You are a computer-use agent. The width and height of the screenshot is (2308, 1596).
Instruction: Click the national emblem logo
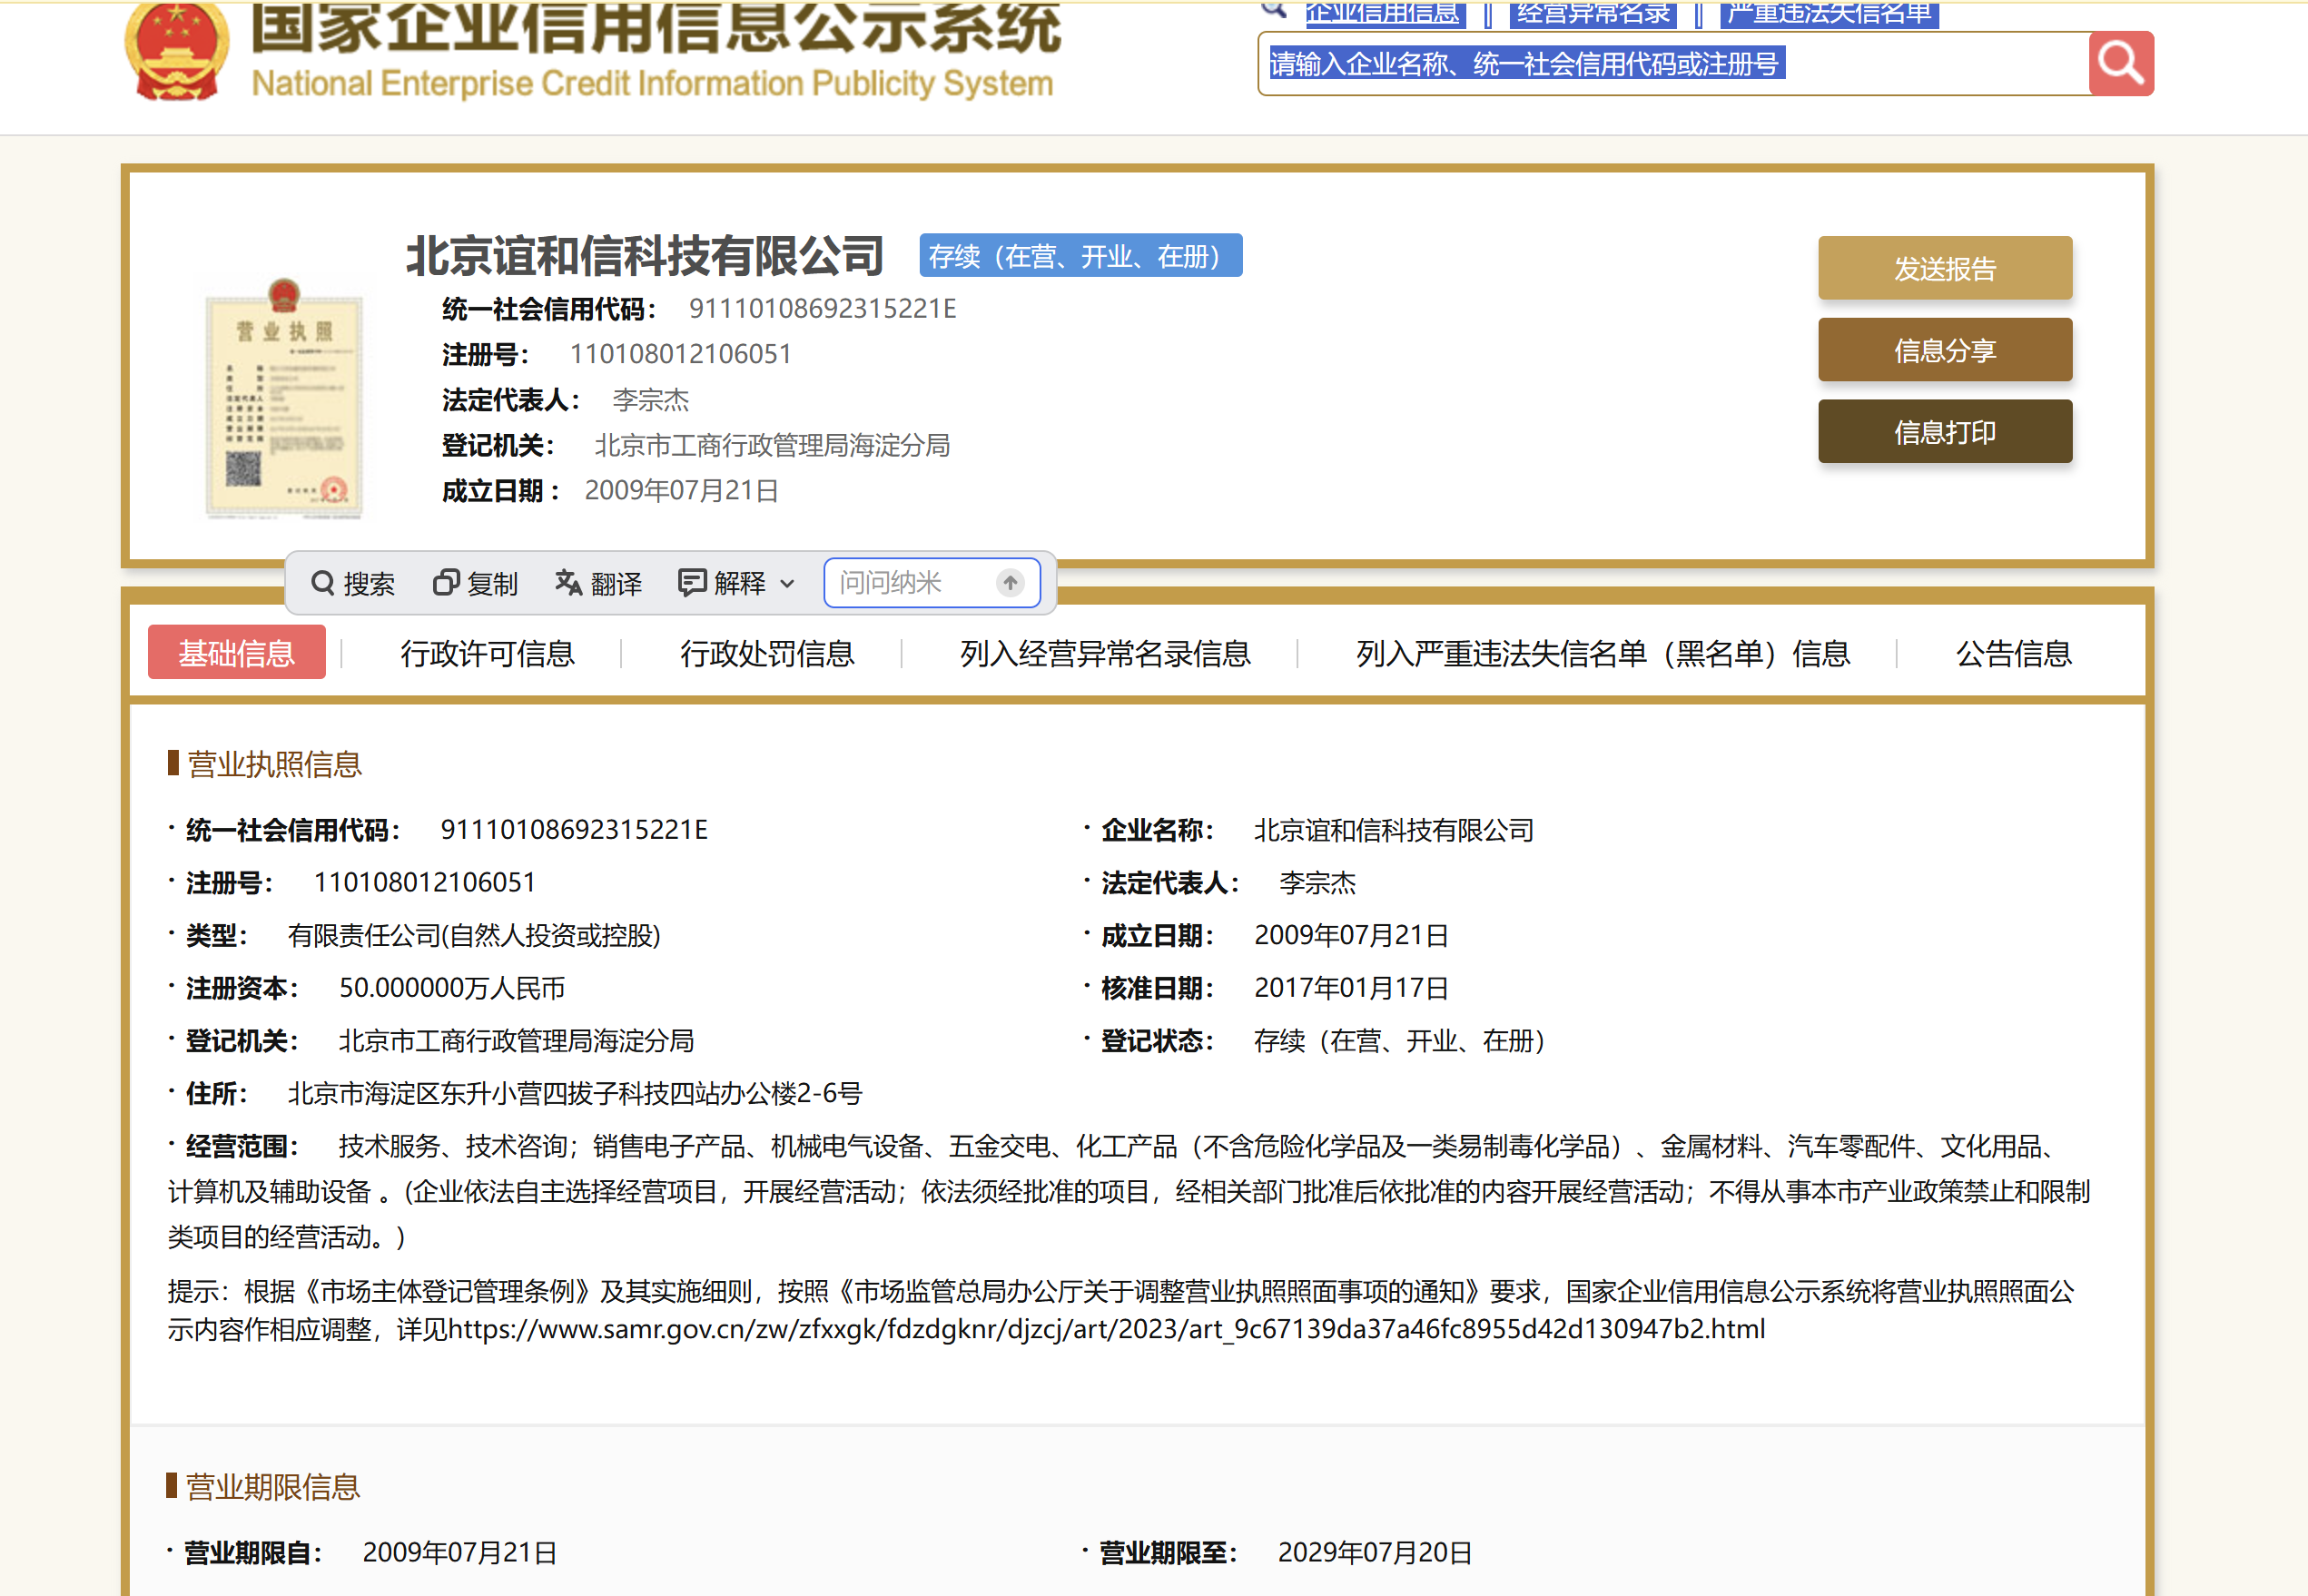click(x=177, y=52)
